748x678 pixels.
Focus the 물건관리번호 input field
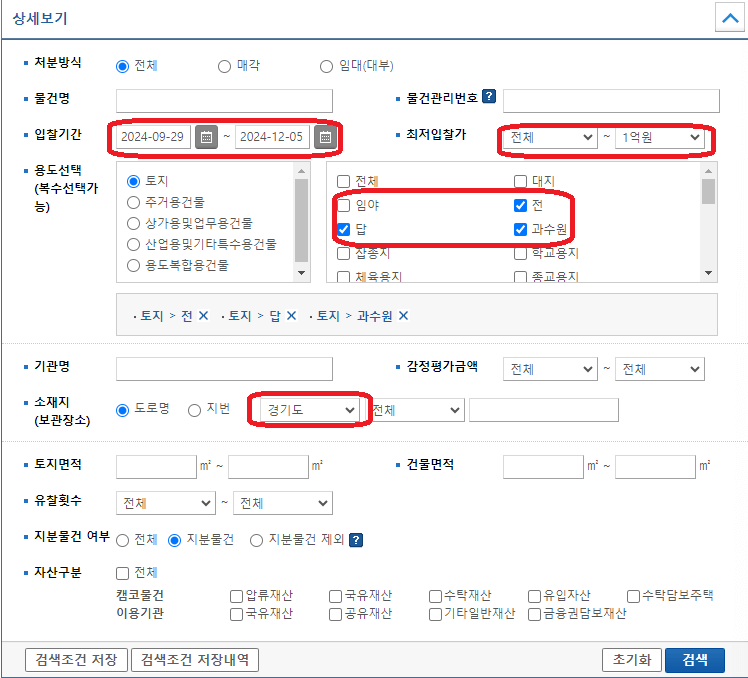(x=611, y=101)
